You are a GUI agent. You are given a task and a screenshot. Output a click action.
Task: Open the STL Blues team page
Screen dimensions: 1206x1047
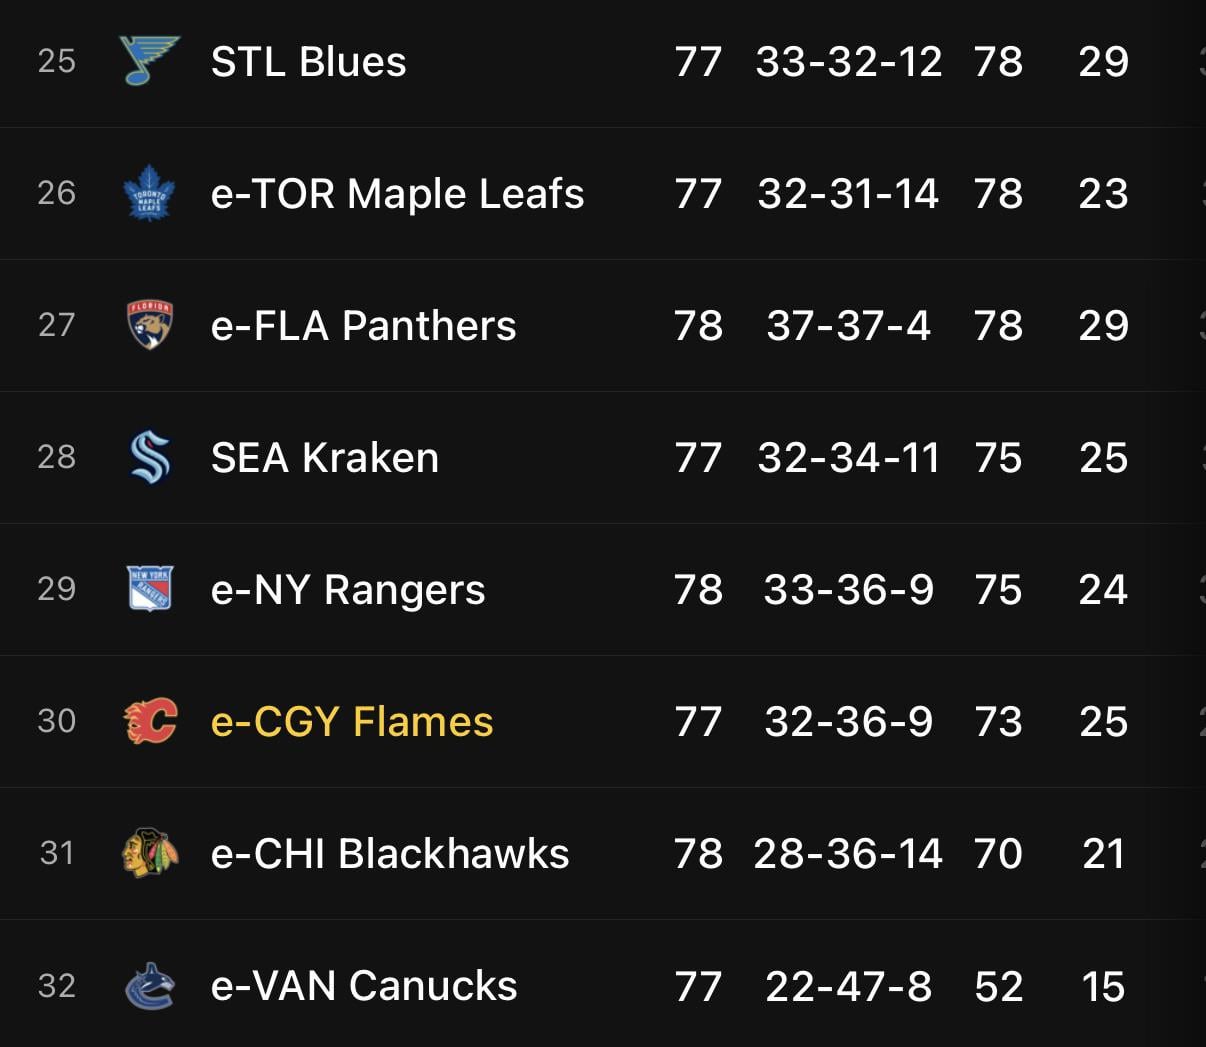(x=308, y=62)
